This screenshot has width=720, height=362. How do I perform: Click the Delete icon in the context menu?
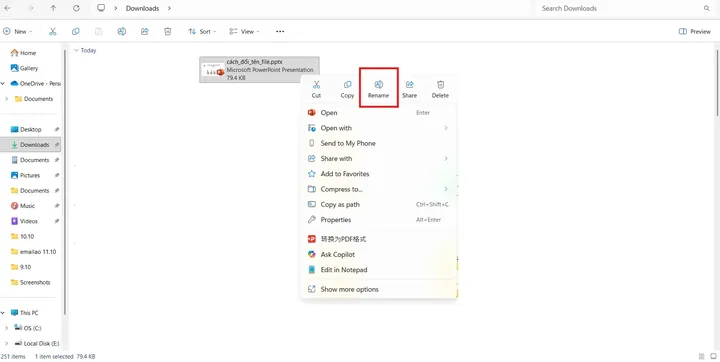tap(440, 85)
